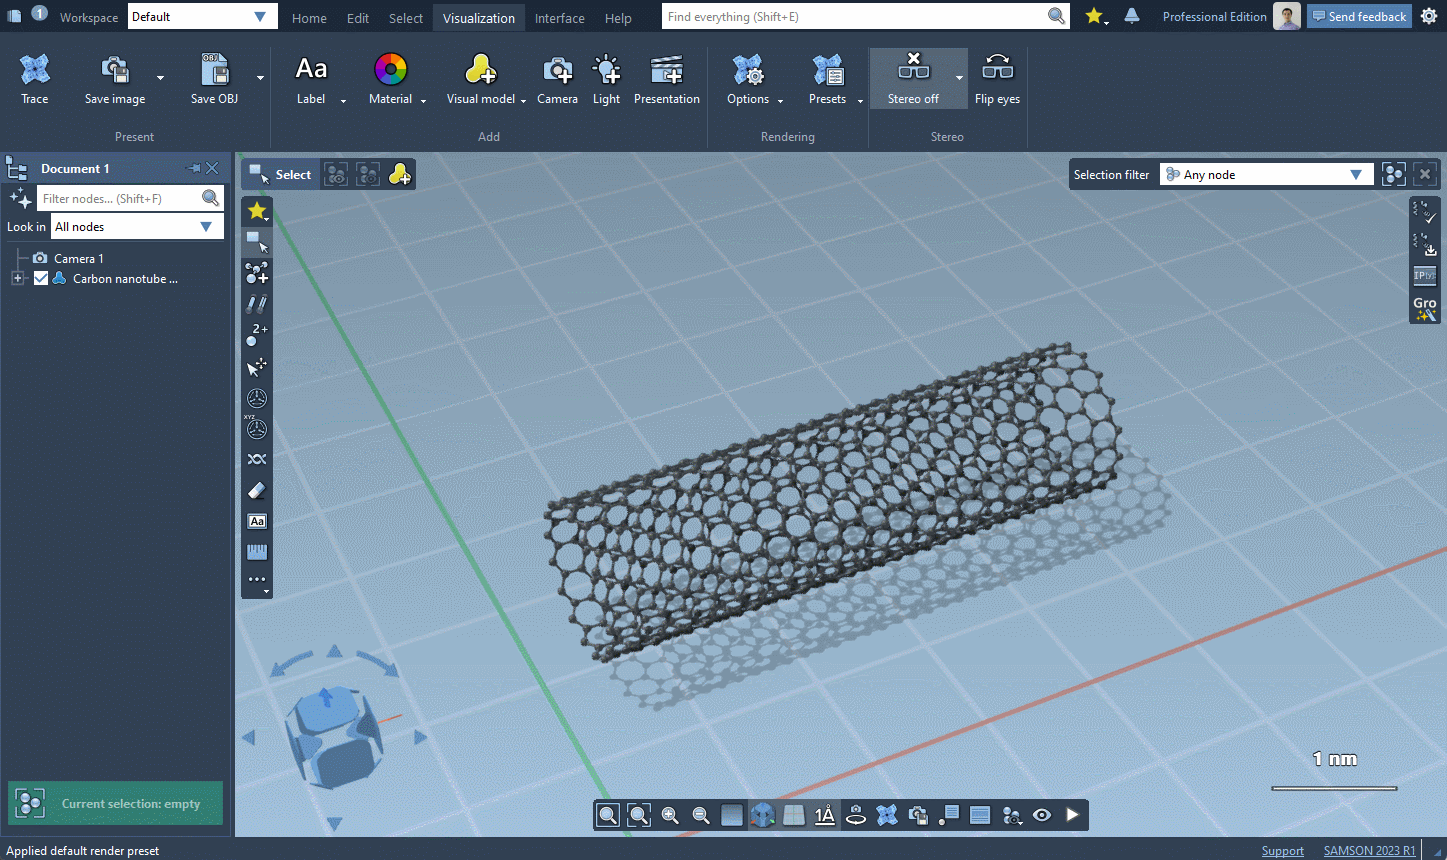Click the Light icon
The width and height of the screenshot is (1447, 860).
pos(606,78)
